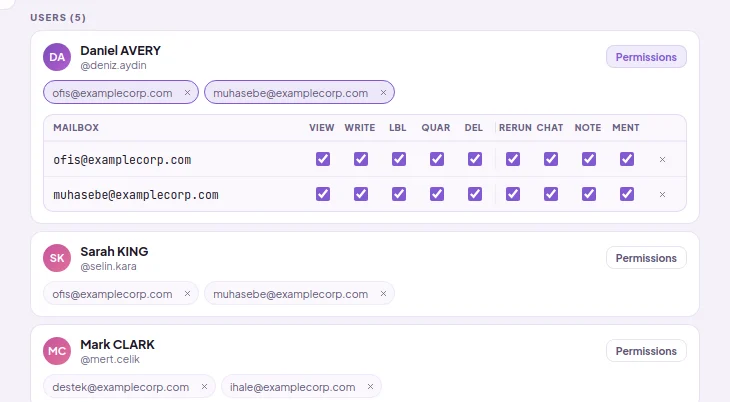Delete muhasebe@examplecorp.com row in mailbox table
This screenshot has width=730, height=402.
pos(662,194)
